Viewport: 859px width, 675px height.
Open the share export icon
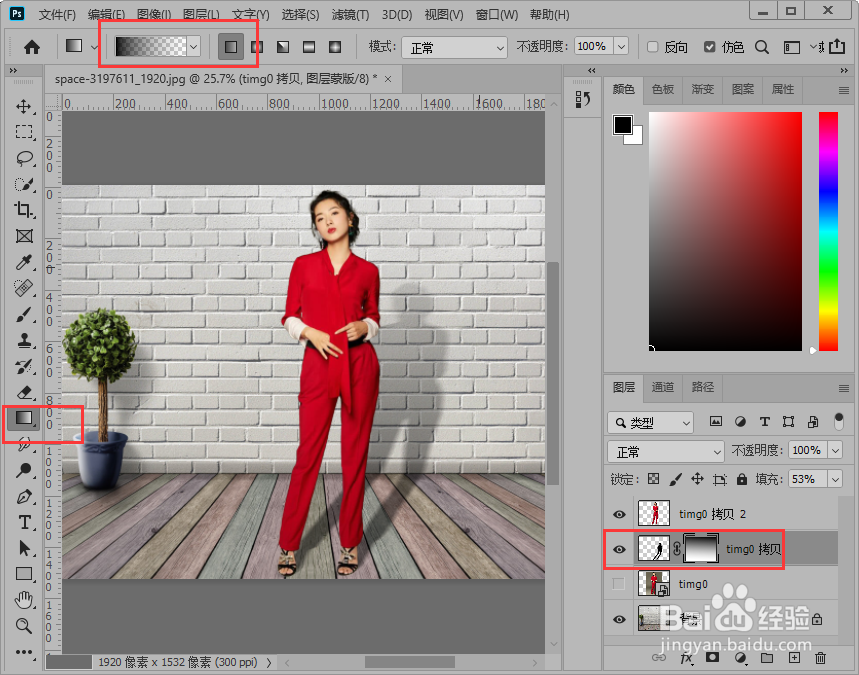pyautogui.click(x=837, y=47)
